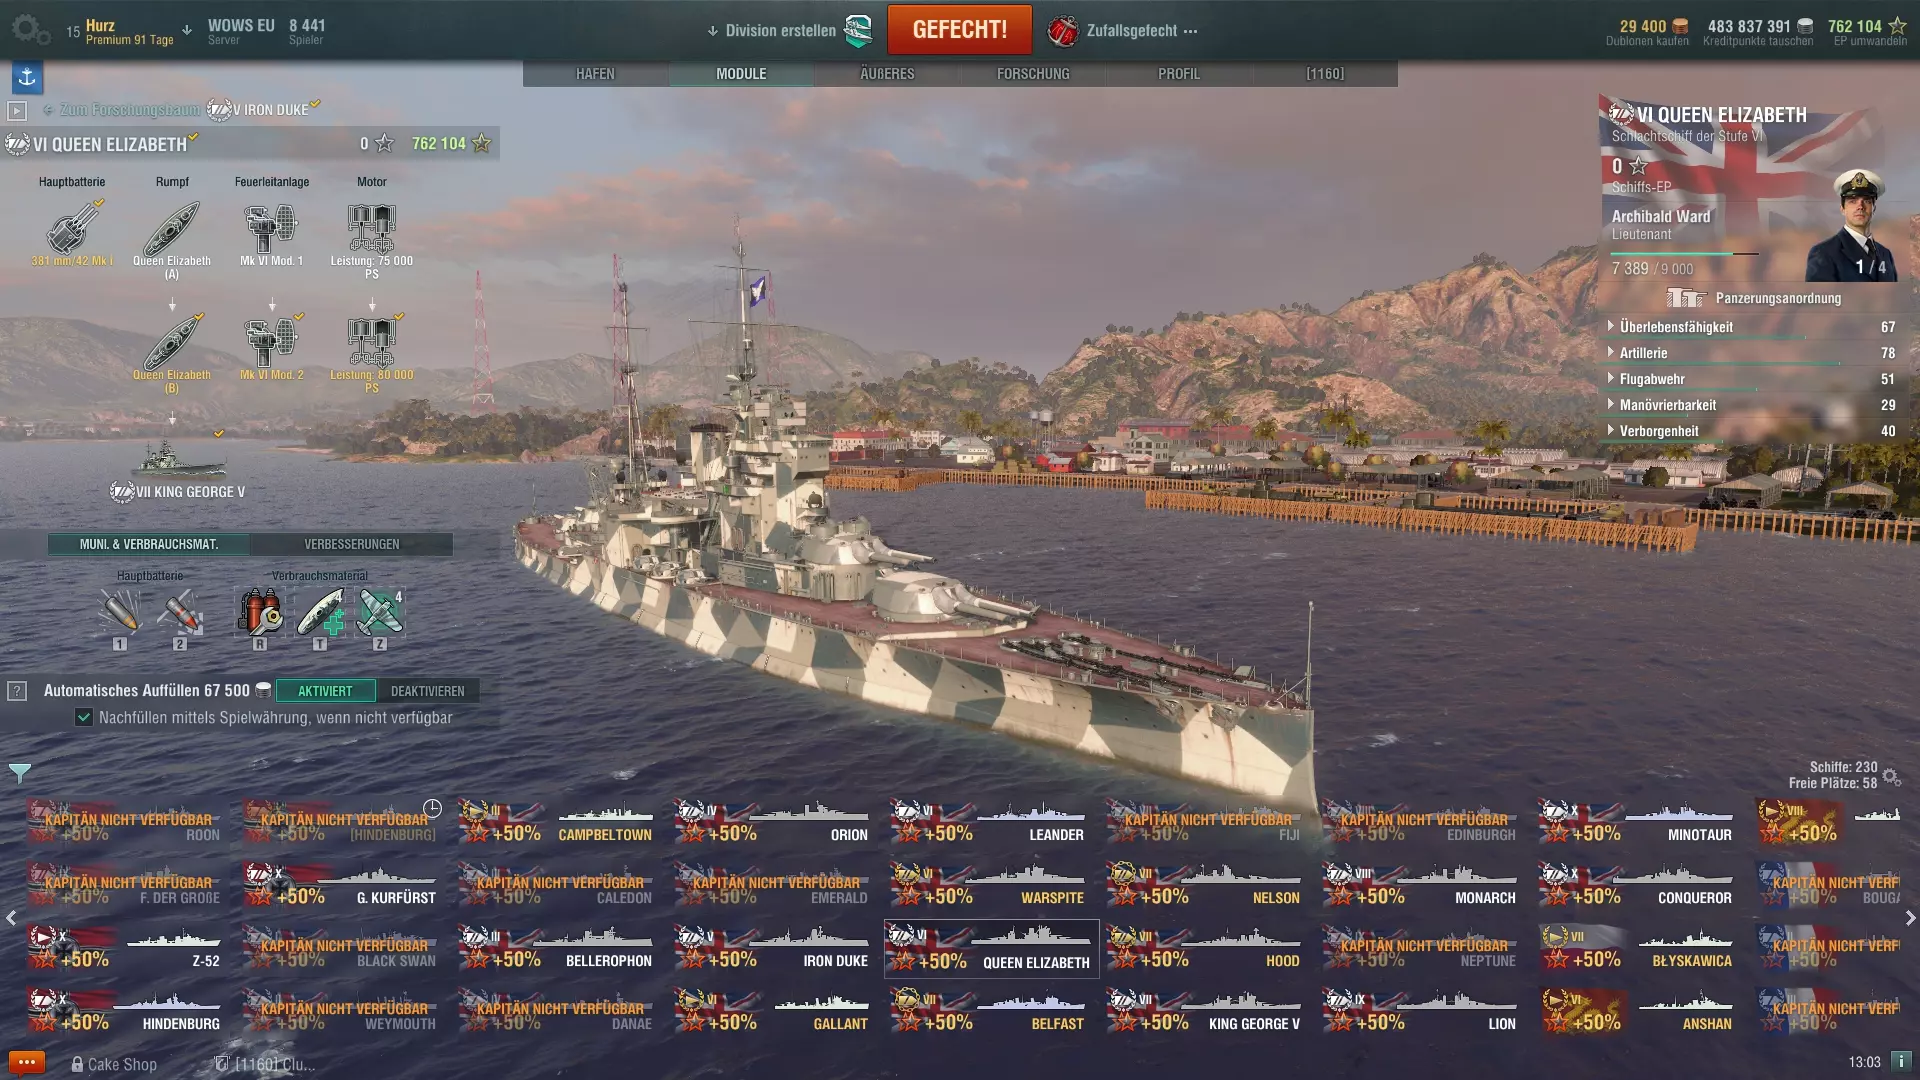Switch to the FORSCHUNG tab
The height and width of the screenshot is (1080, 1920).
(x=1033, y=74)
